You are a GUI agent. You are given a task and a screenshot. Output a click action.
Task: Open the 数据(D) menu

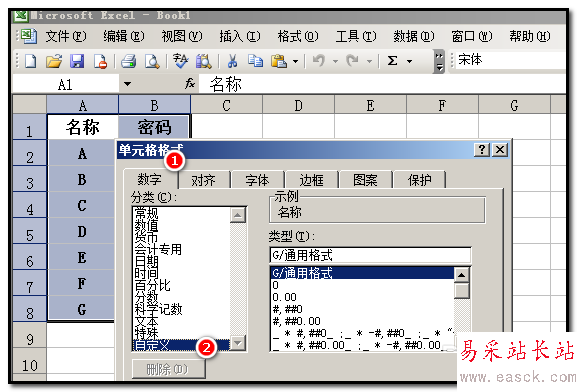(414, 36)
